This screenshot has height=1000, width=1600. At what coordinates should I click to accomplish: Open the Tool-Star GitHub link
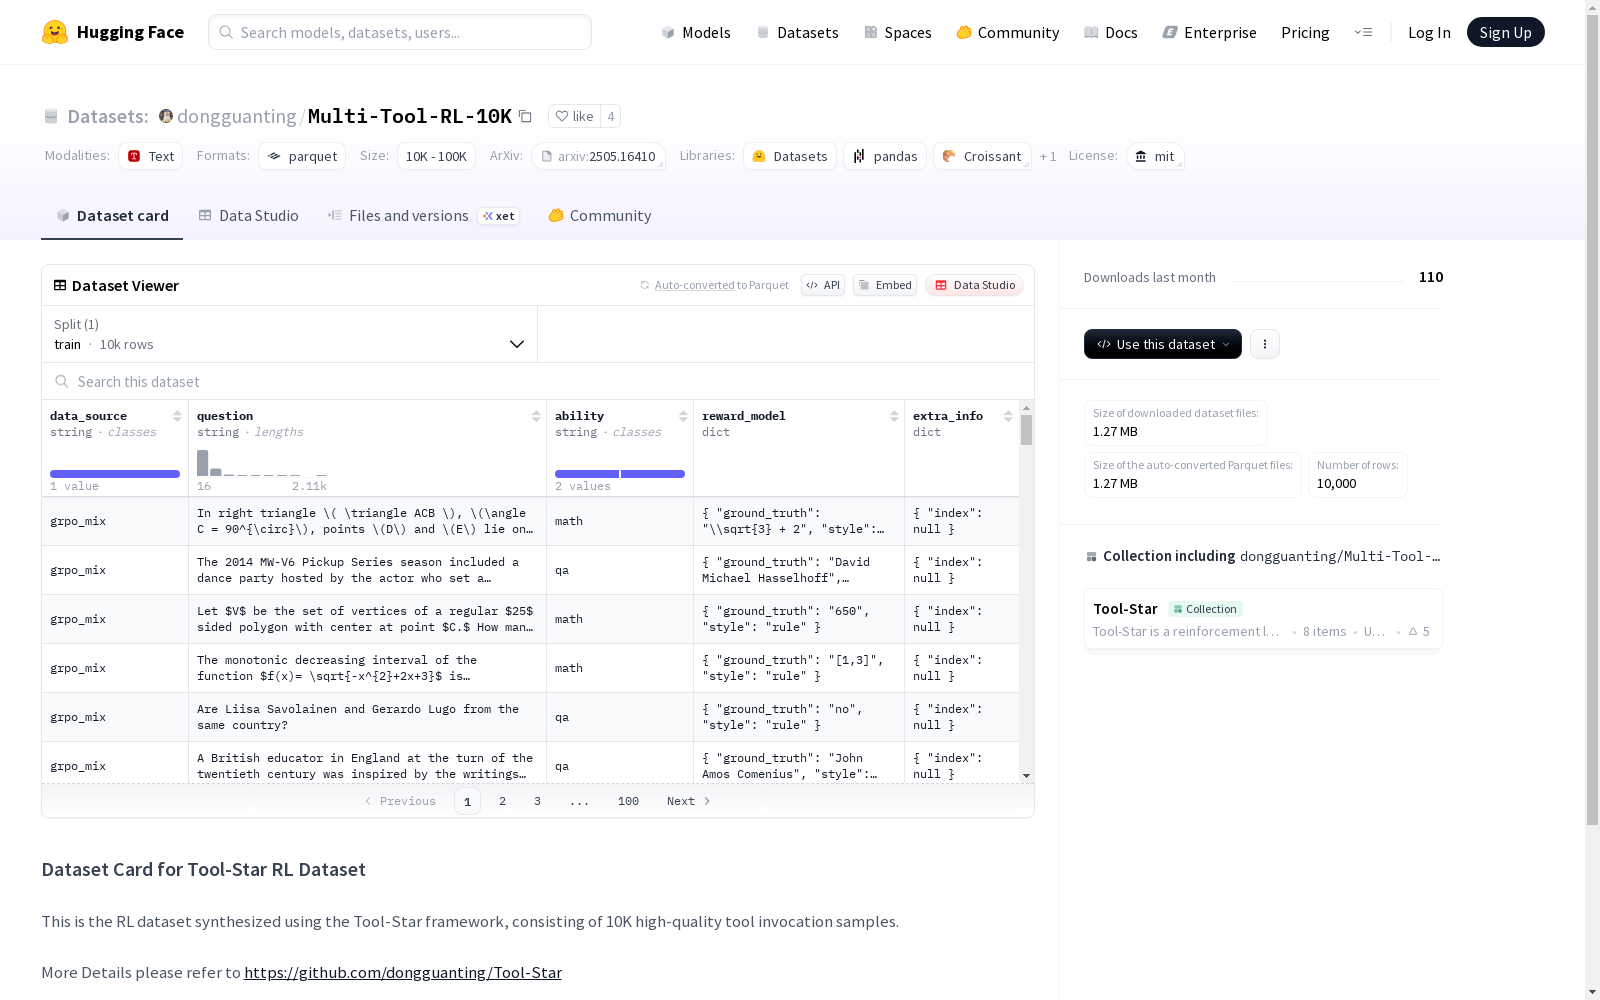pos(403,972)
